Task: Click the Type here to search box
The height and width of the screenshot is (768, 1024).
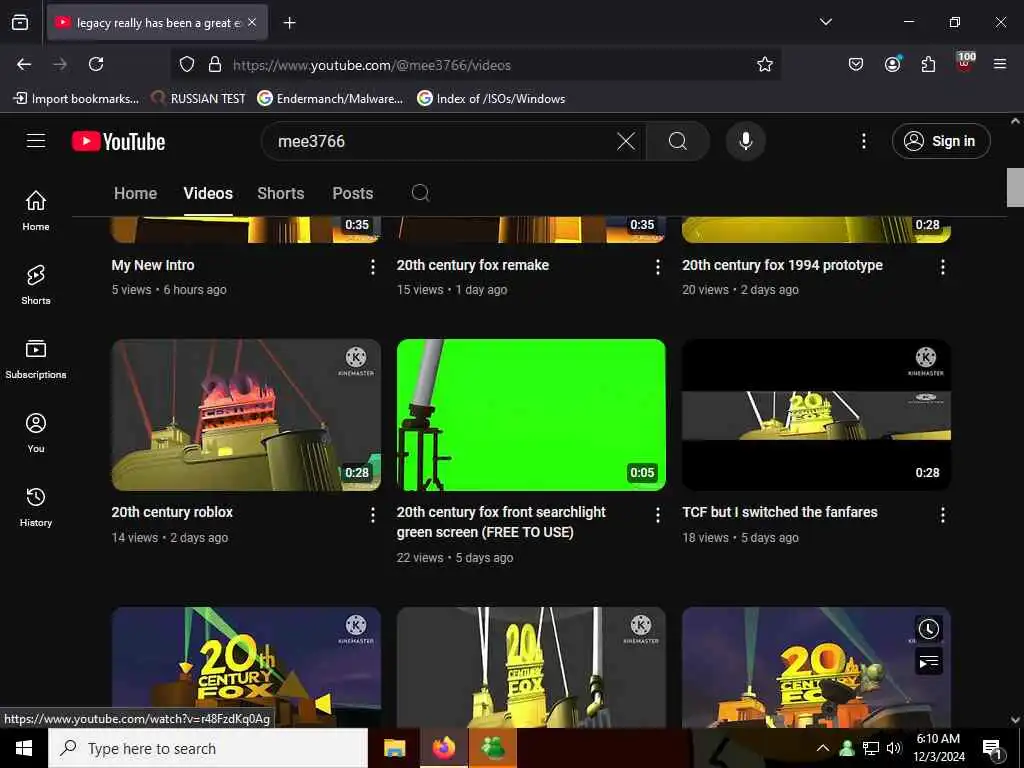Action: pyautogui.click(x=208, y=748)
